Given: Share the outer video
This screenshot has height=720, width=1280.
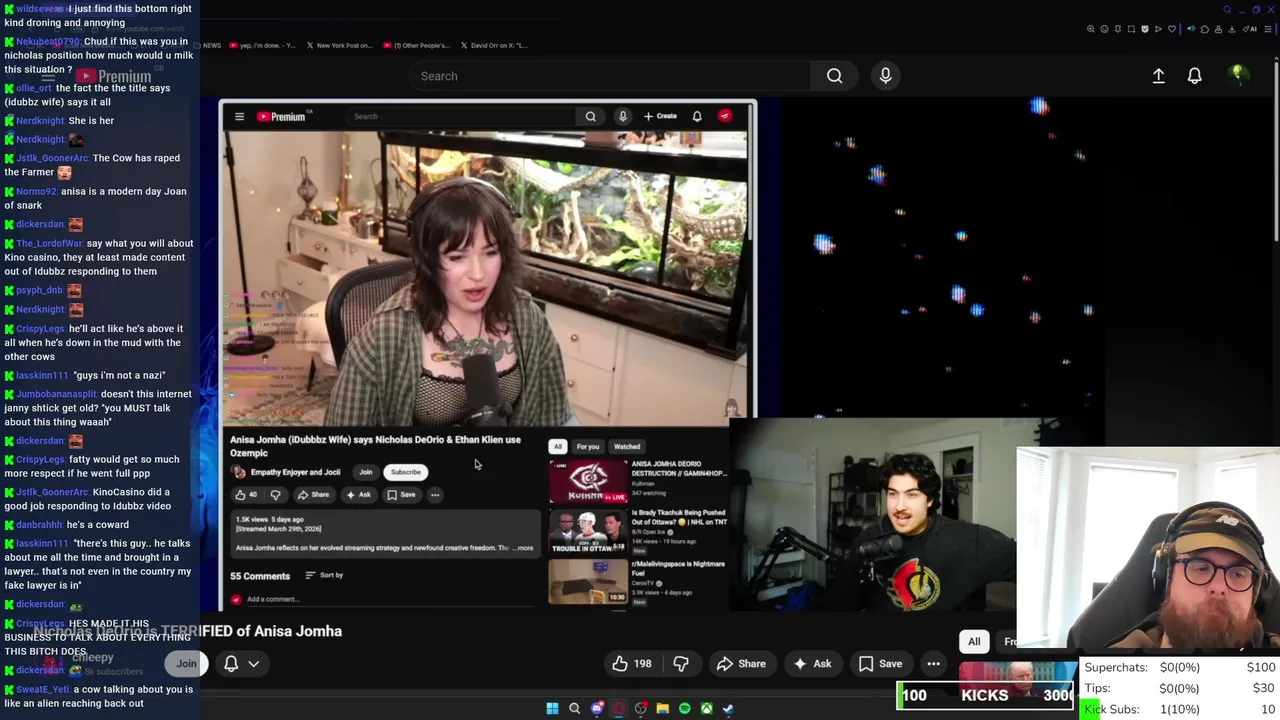Looking at the screenshot, I should 741,664.
